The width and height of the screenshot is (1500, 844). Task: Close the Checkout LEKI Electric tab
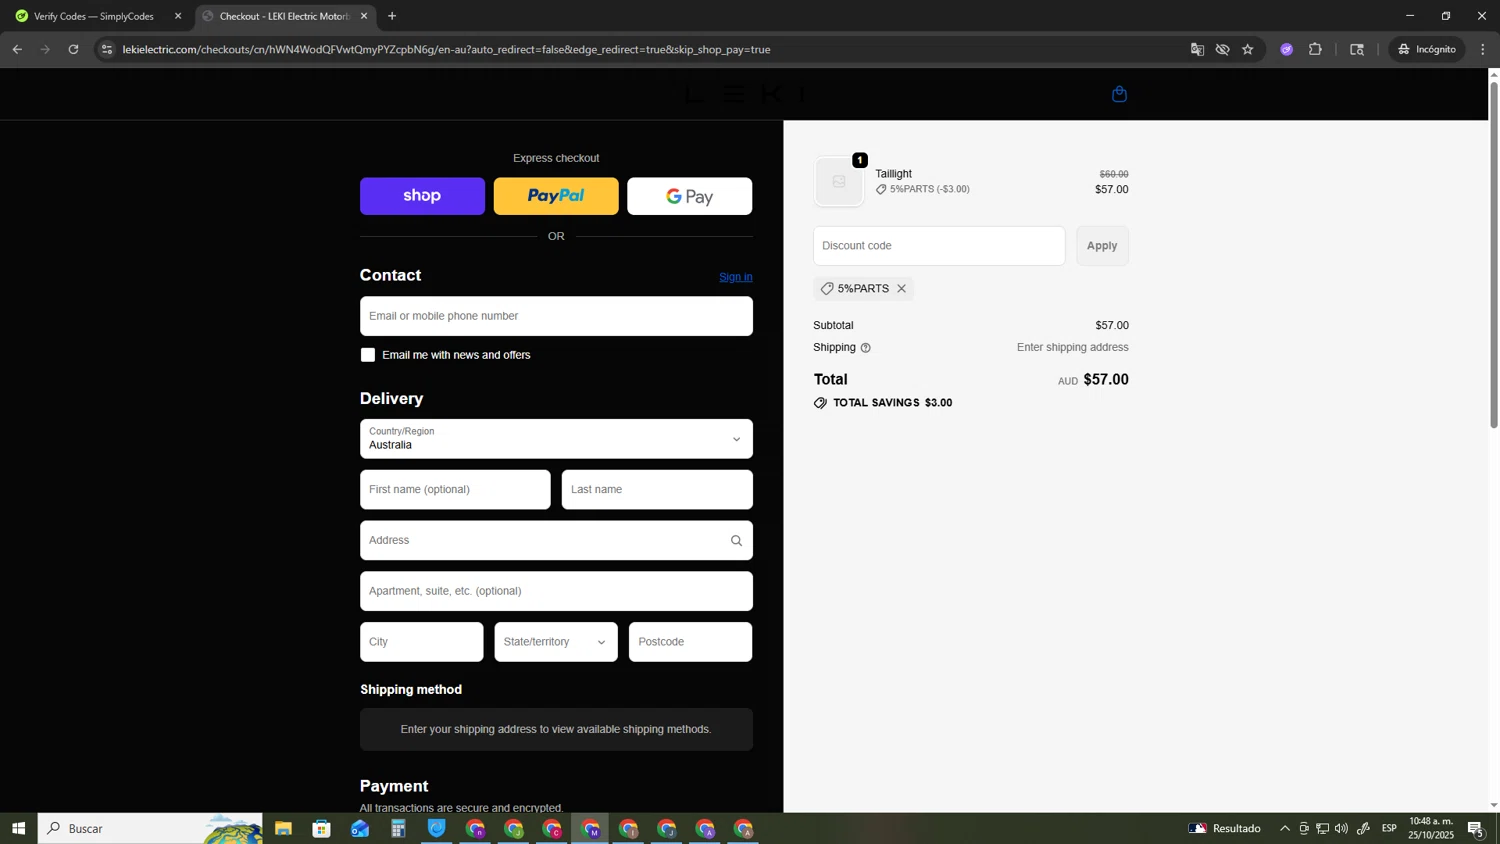point(364,16)
